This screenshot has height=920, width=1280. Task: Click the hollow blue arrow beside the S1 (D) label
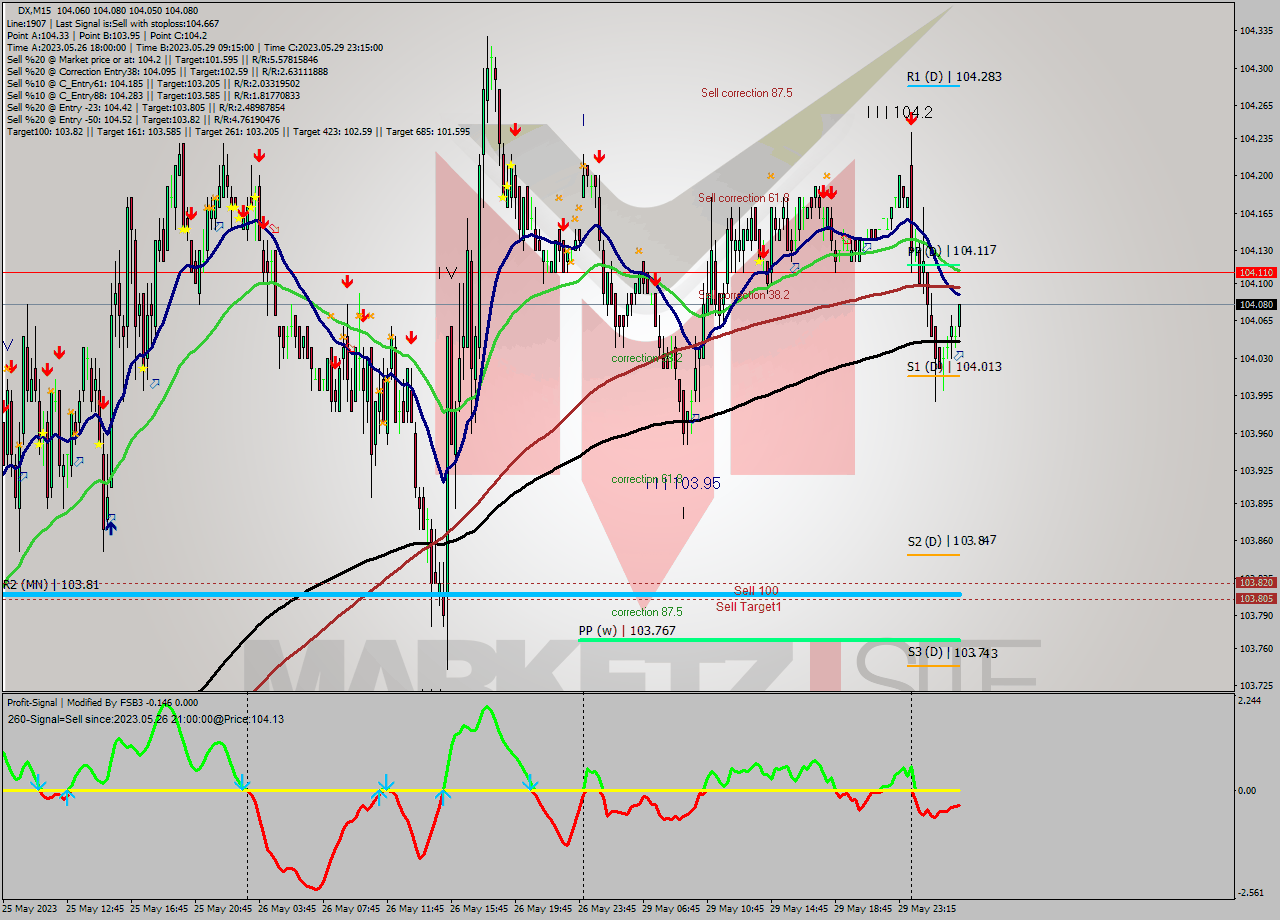[958, 355]
